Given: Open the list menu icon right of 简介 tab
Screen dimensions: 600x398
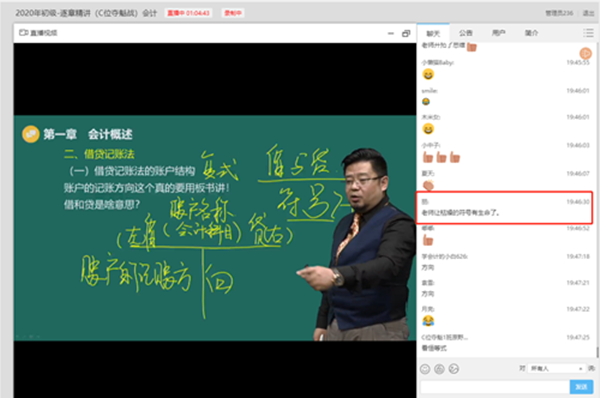Looking at the screenshot, I should point(588,33).
